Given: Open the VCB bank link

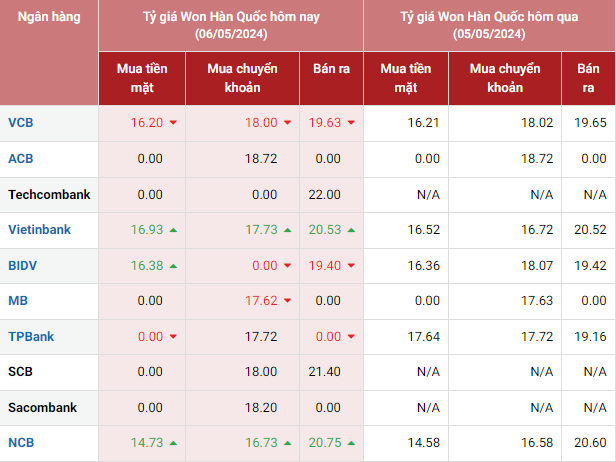Looking at the screenshot, I should (20, 123).
